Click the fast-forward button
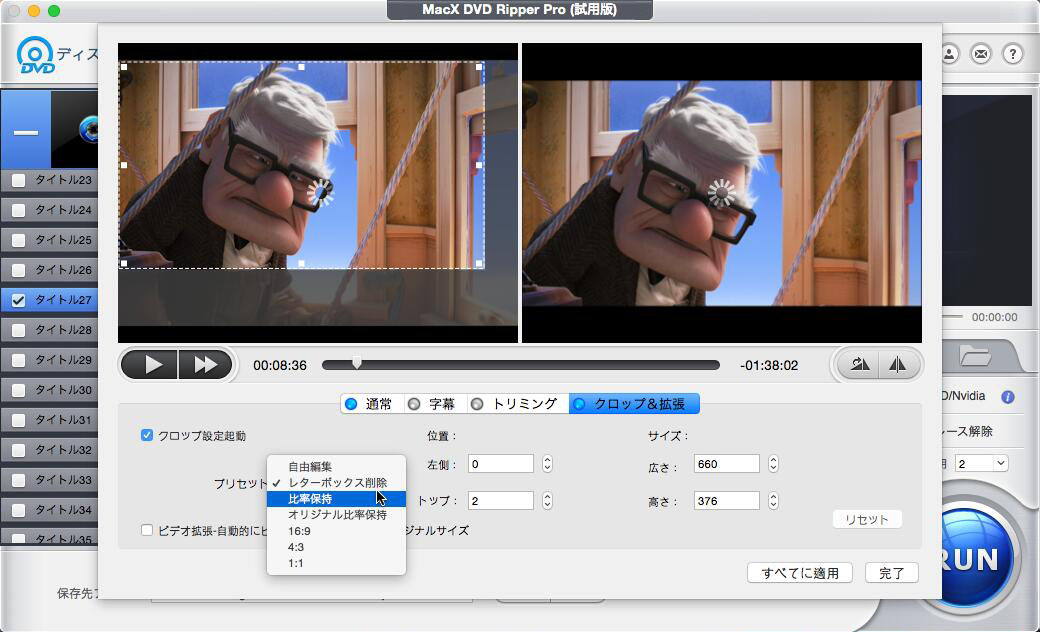1040x632 pixels. 206,365
